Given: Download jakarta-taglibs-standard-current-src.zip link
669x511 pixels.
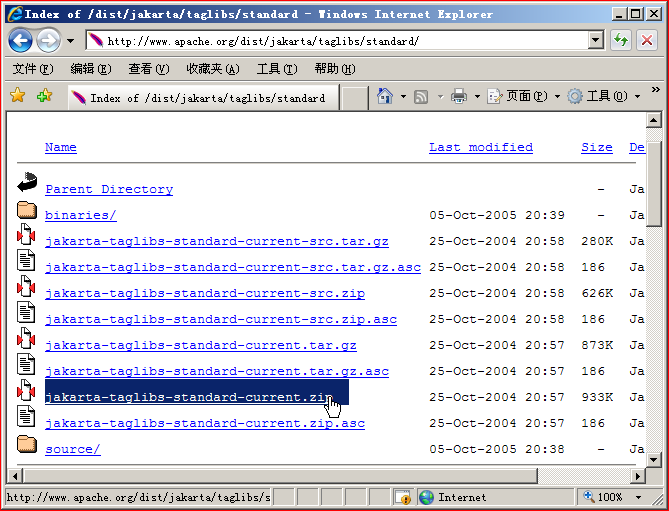Looking at the screenshot, I should 205,293.
